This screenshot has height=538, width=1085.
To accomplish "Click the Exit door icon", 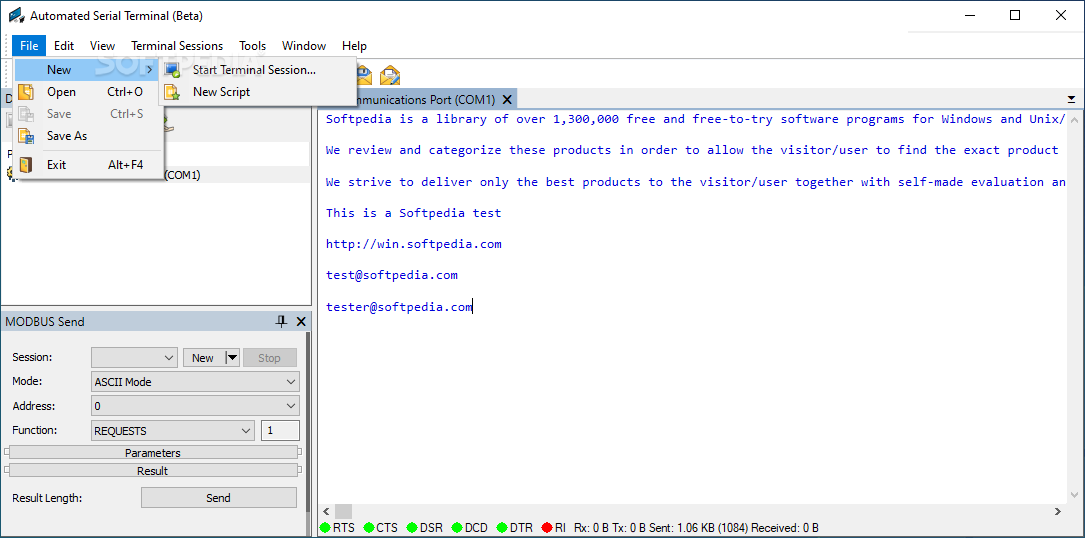I will [26, 165].
